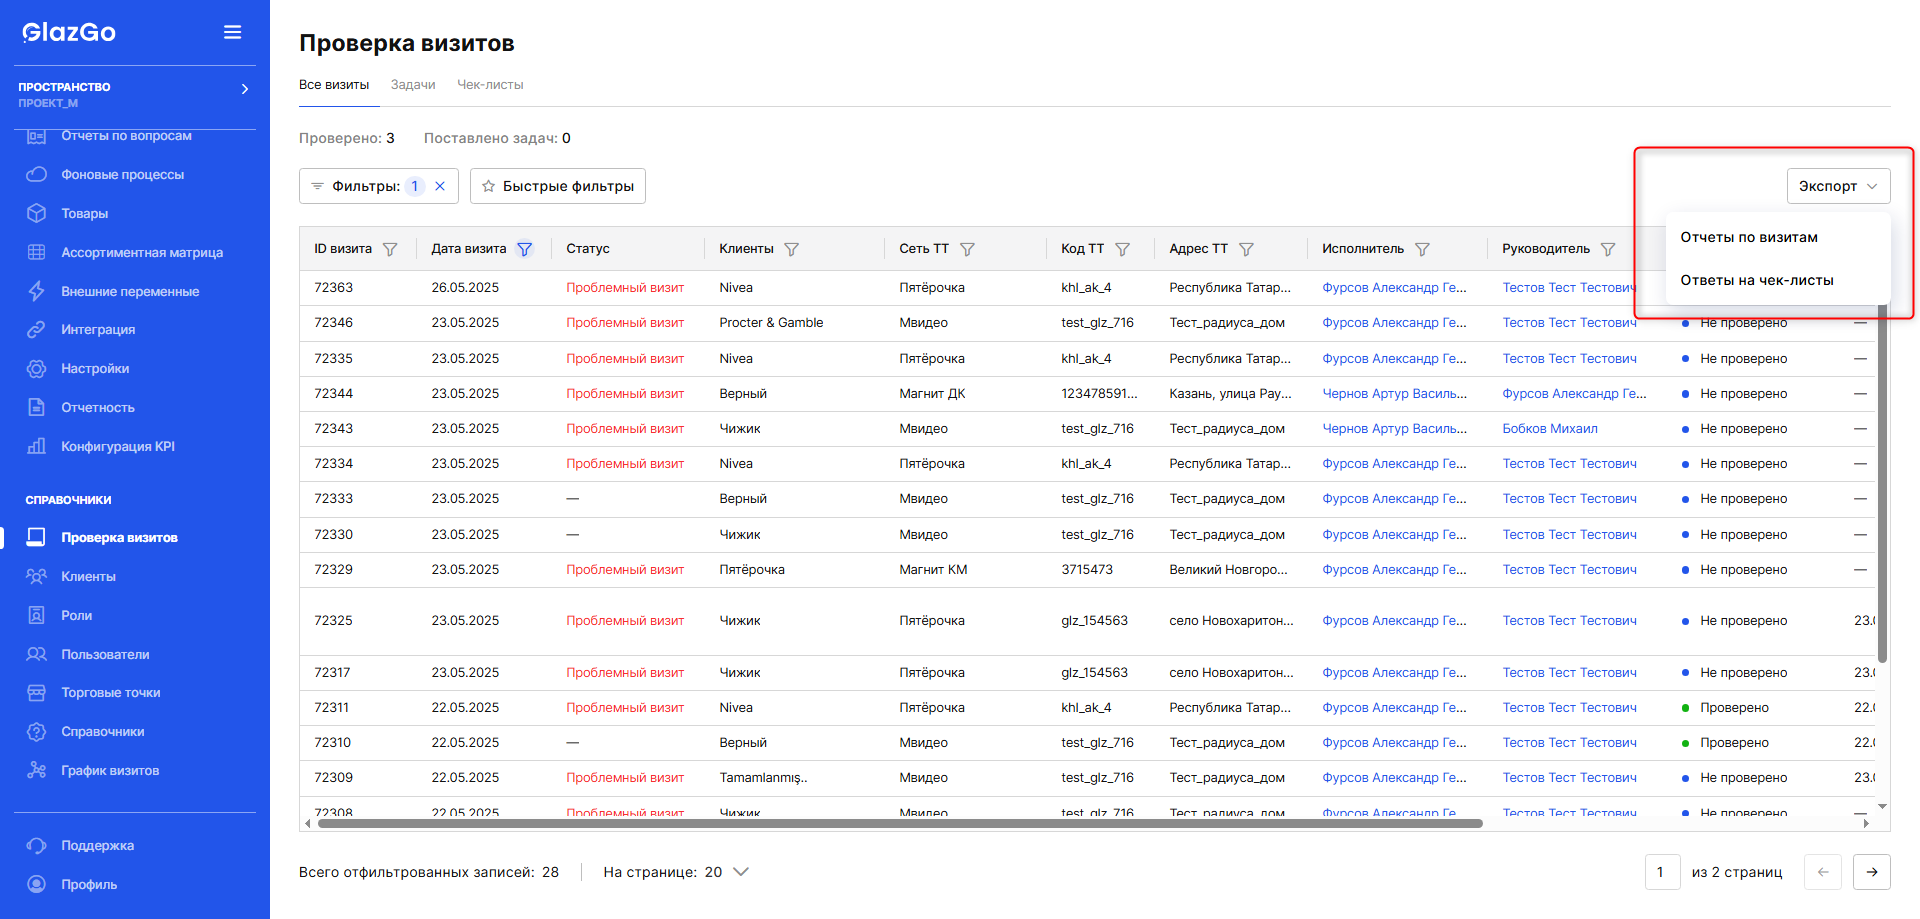The image size is (1920, 919).
Task: Click the filter icon in Сеть ТТ column
Action: [x=967, y=249]
